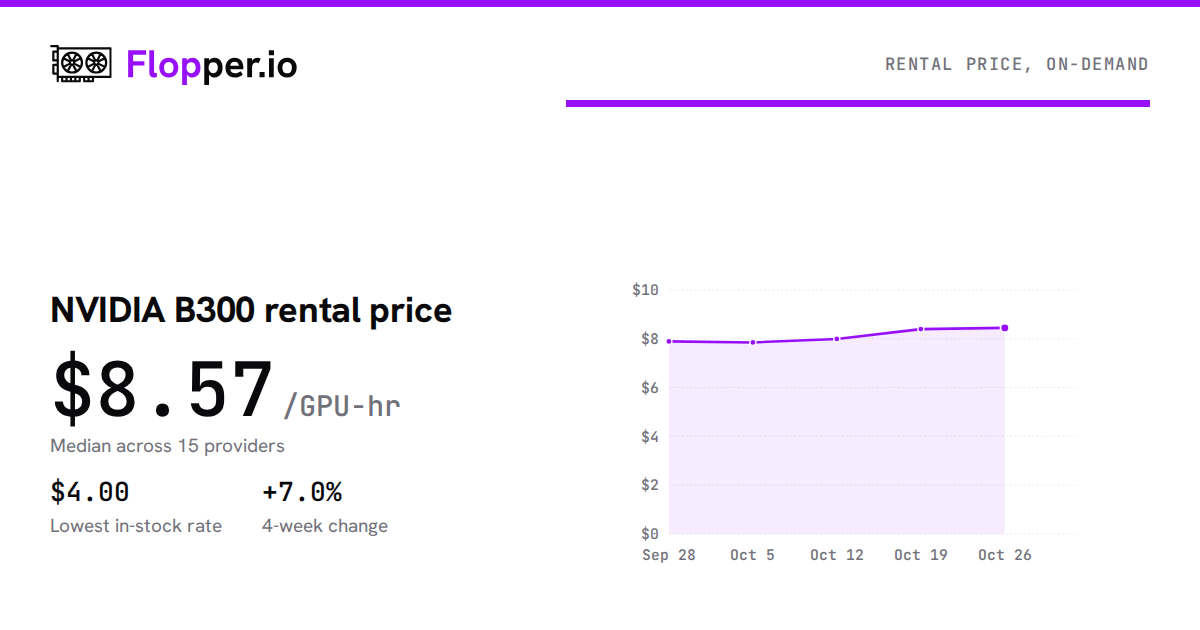This screenshot has height=630, width=1200.
Task: Select the Sep 28 chart data point
Action: tap(669, 341)
